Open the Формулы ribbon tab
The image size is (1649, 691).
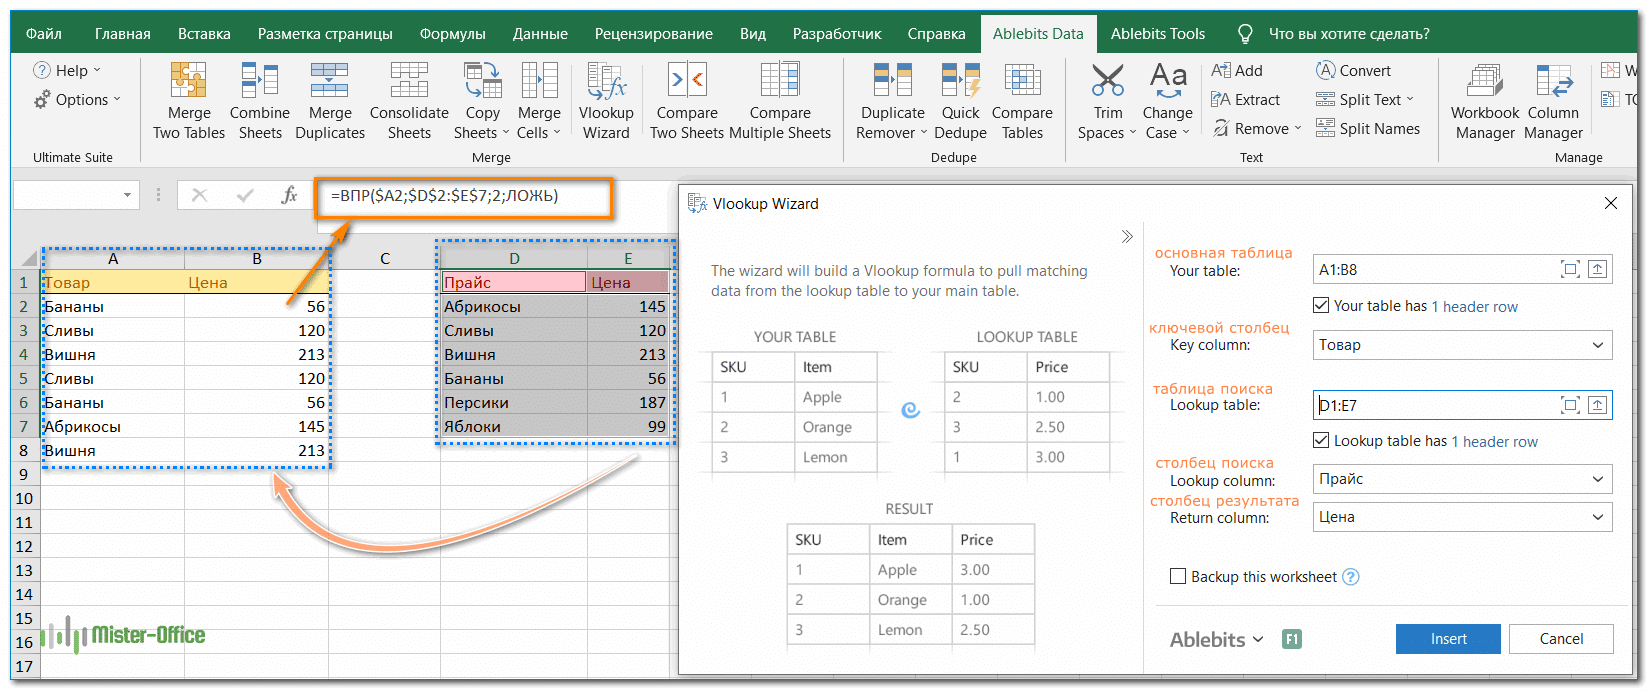tap(452, 34)
